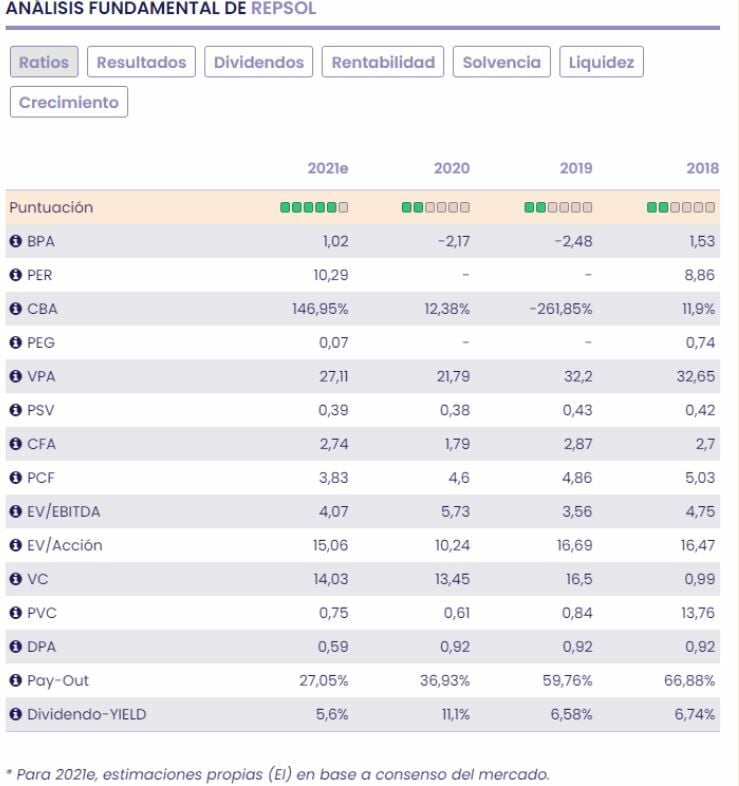Switch to Liquidez tab
Screen dimensions: 739x786
601,62
